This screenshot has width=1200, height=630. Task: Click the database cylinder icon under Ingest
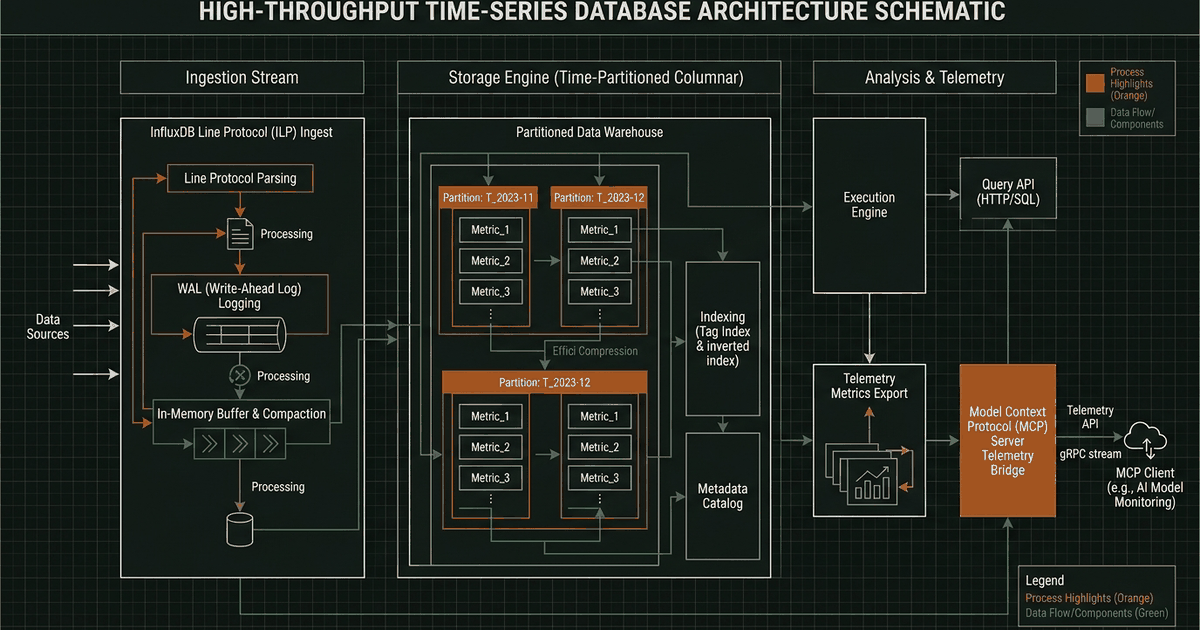click(x=240, y=530)
